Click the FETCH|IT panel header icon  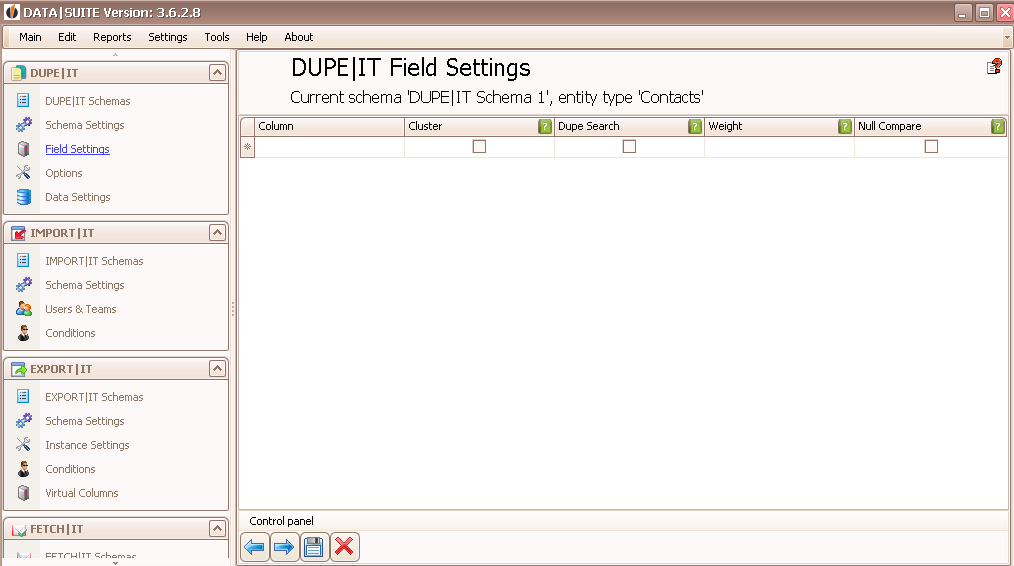point(19,529)
